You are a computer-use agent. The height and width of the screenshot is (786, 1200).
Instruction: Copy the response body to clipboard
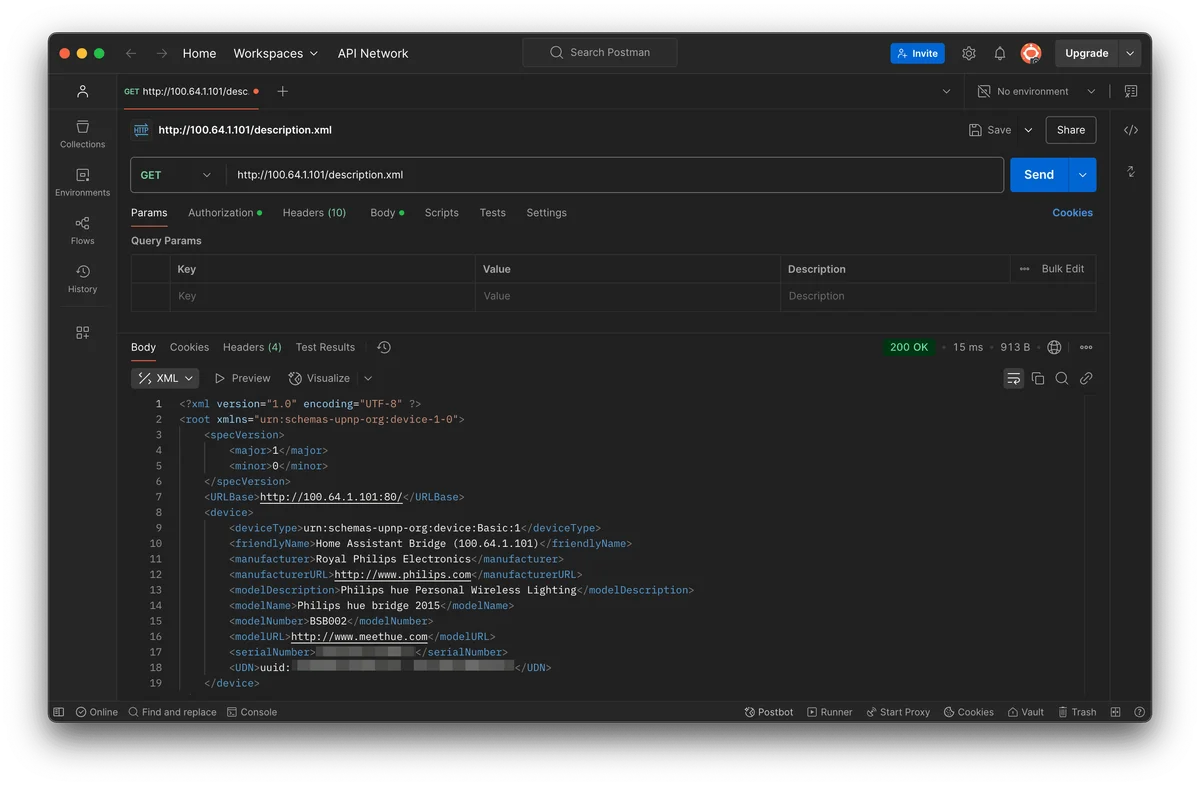coord(1038,378)
